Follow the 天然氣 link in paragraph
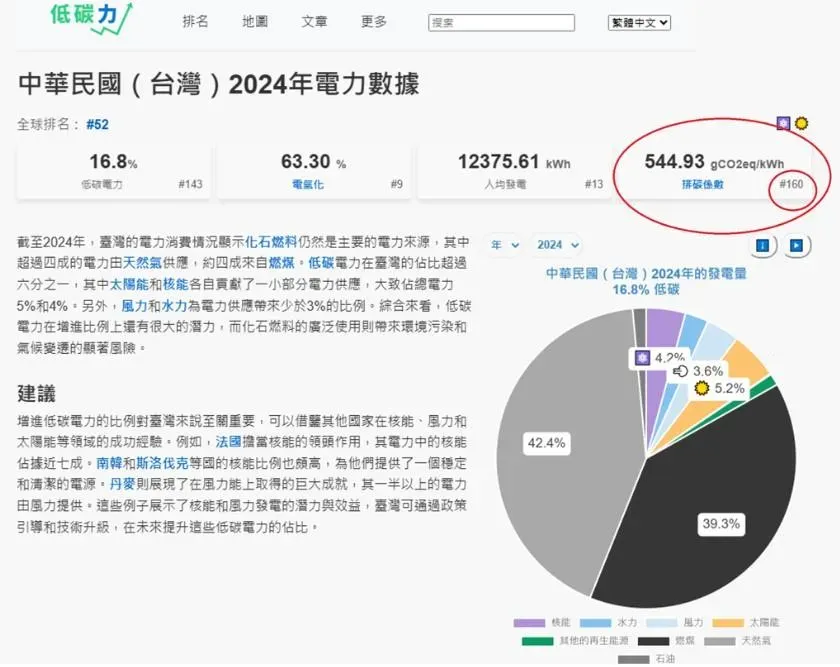 (142, 263)
